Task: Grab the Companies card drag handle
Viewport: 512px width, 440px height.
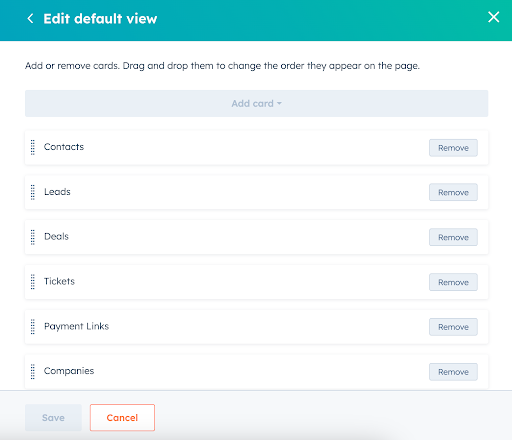Action: (x=33, y=371)
